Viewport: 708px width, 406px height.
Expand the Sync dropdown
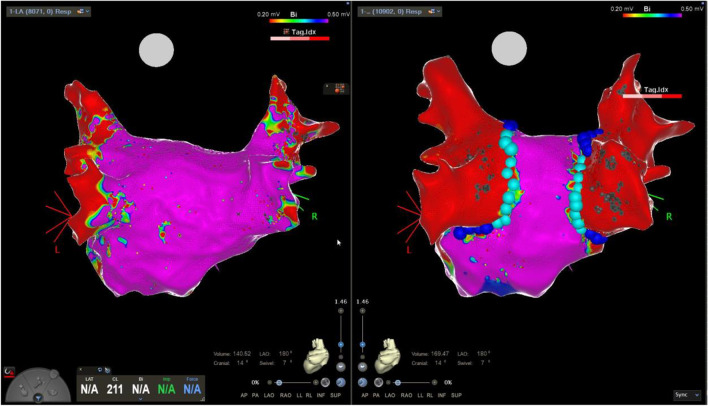tap(686, 396)
